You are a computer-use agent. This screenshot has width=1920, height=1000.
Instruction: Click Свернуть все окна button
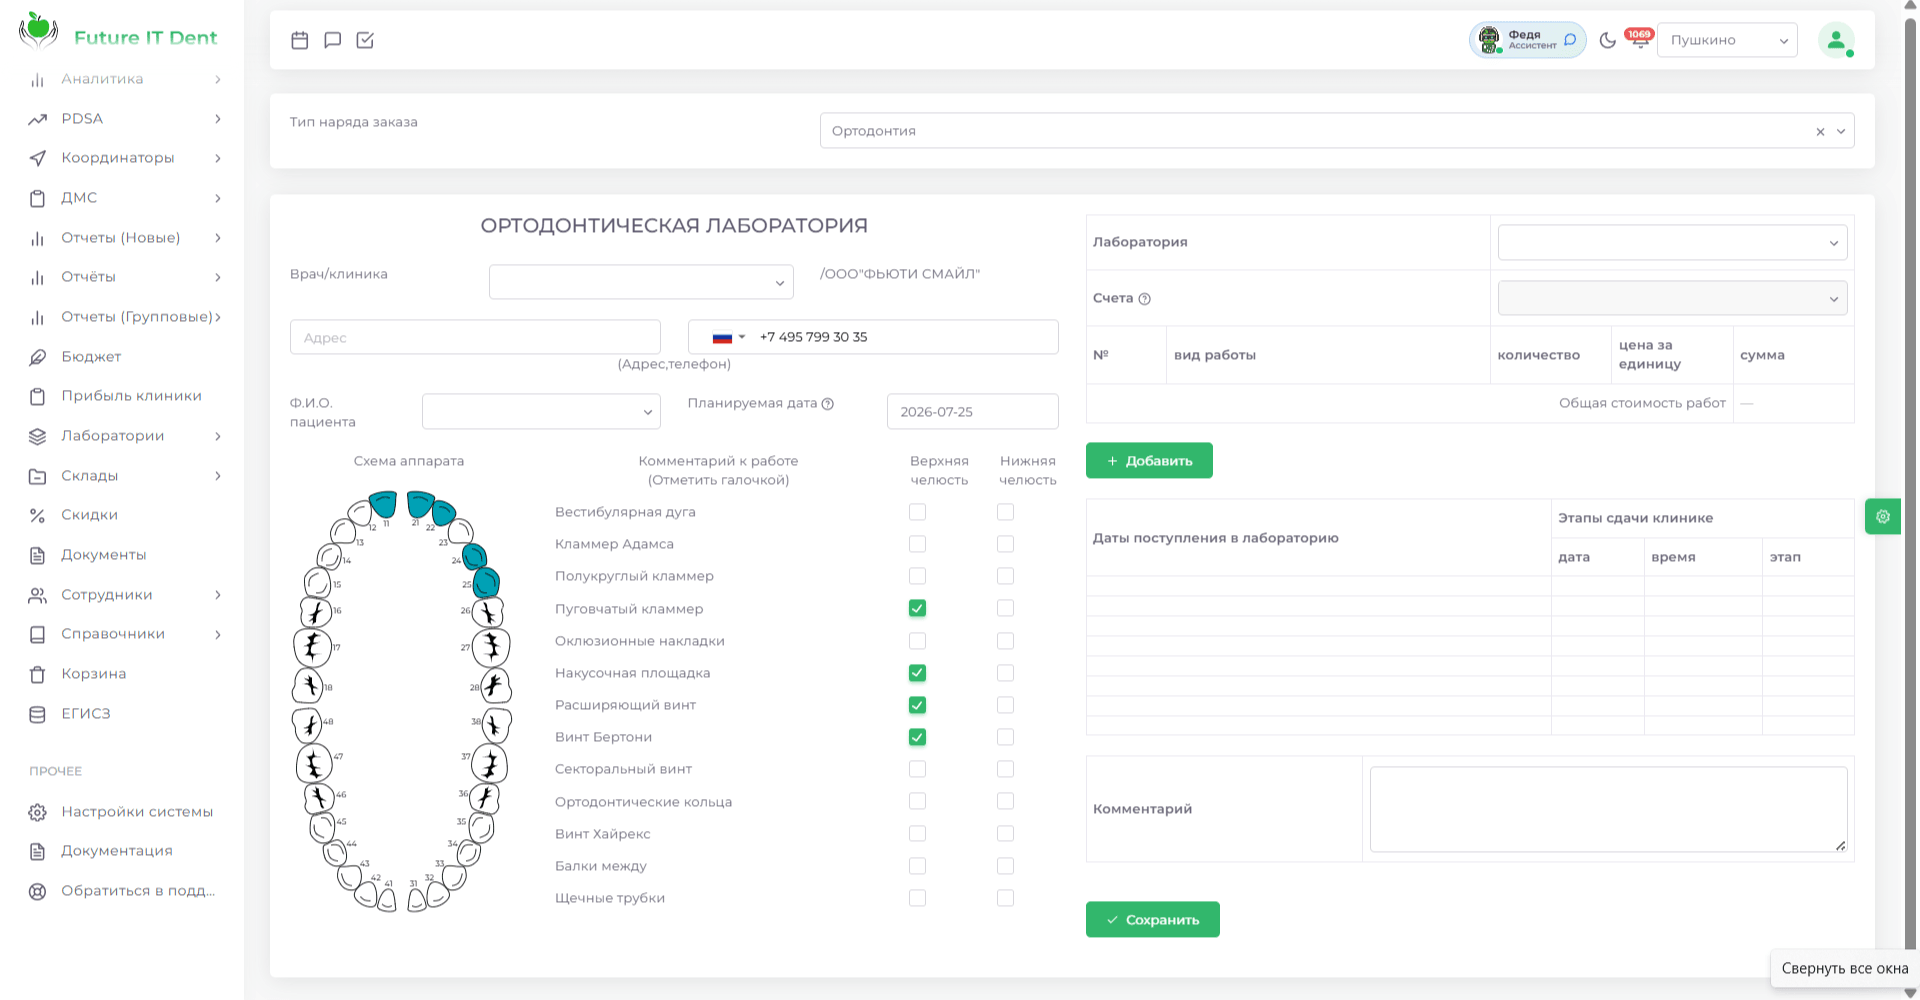point(1845,968)
